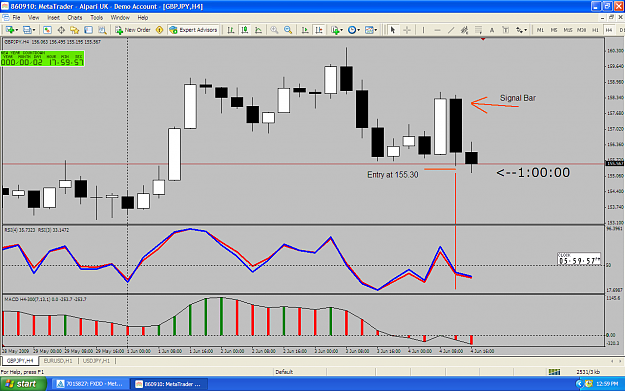Open the Charts menu
The height and width of the screenshot is (391, 625).
75,18
